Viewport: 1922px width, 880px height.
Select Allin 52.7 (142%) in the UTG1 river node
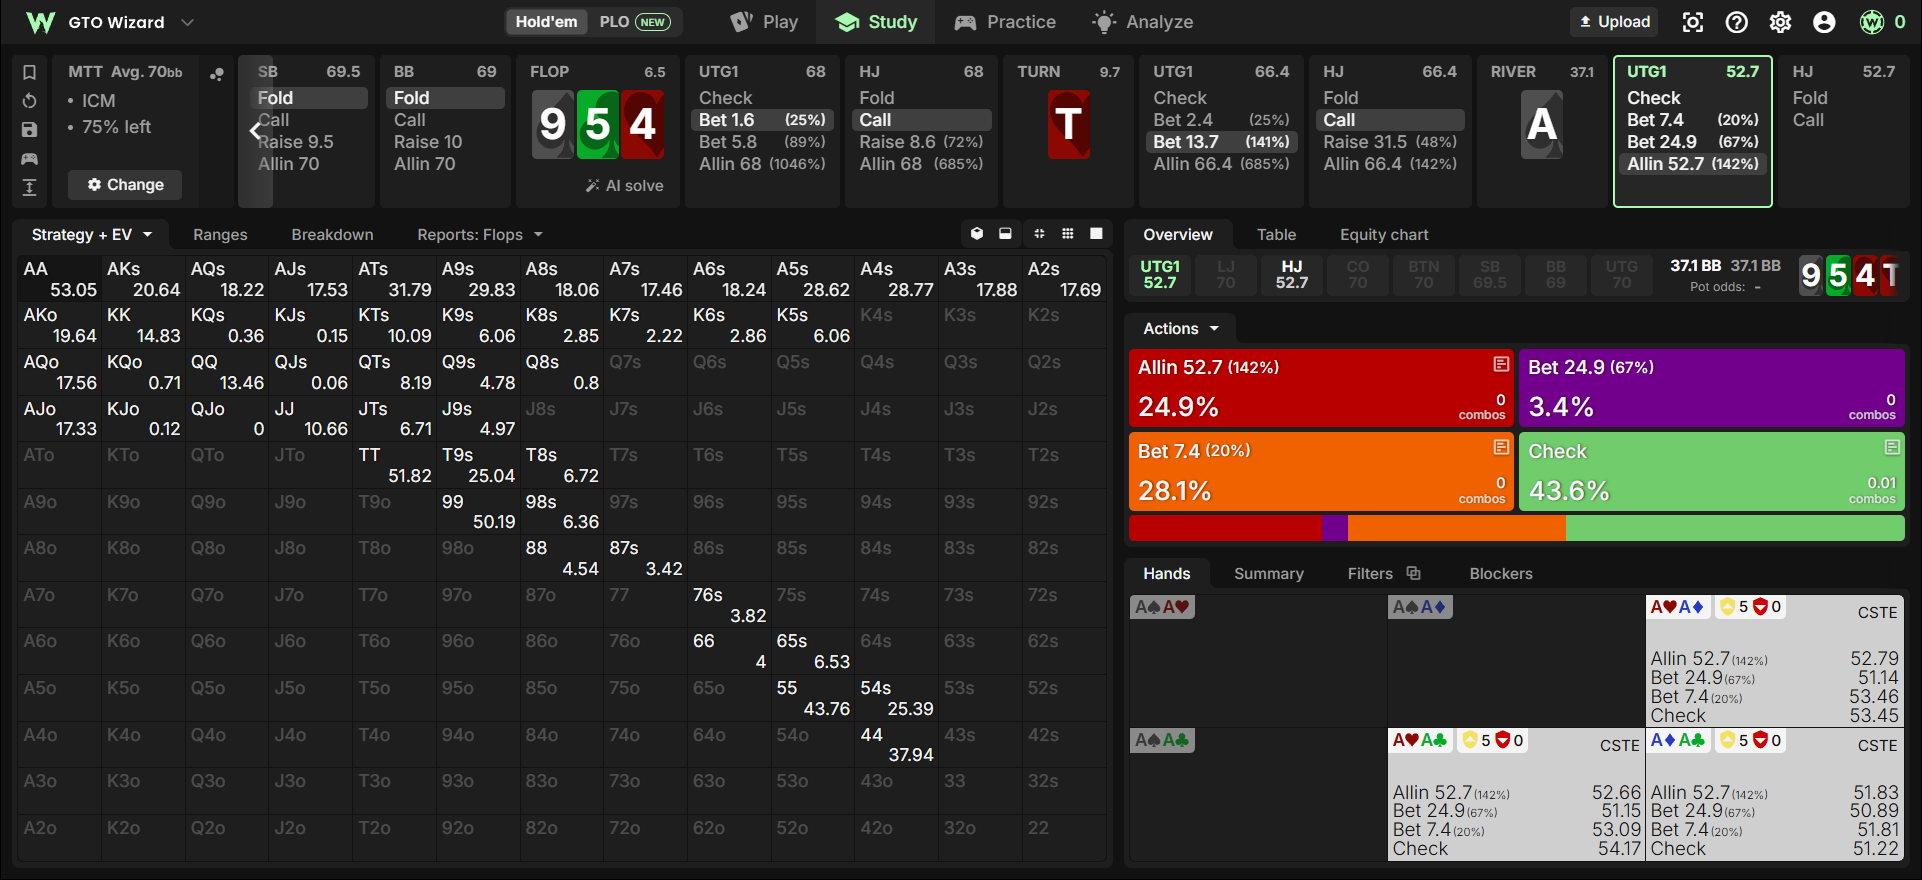pyautogui.click(x=1692, y=164)
